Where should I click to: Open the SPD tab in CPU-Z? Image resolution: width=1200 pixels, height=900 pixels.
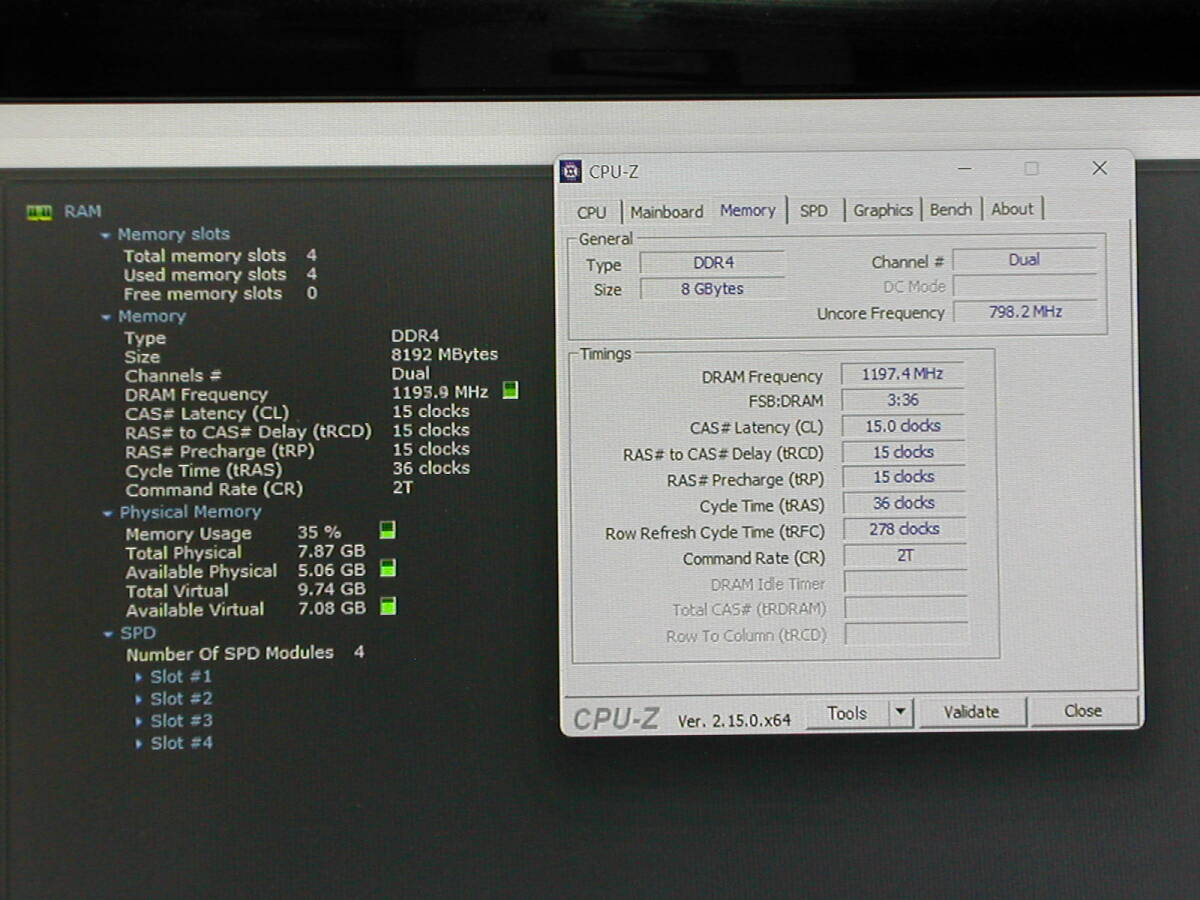[x=814, y=211]
